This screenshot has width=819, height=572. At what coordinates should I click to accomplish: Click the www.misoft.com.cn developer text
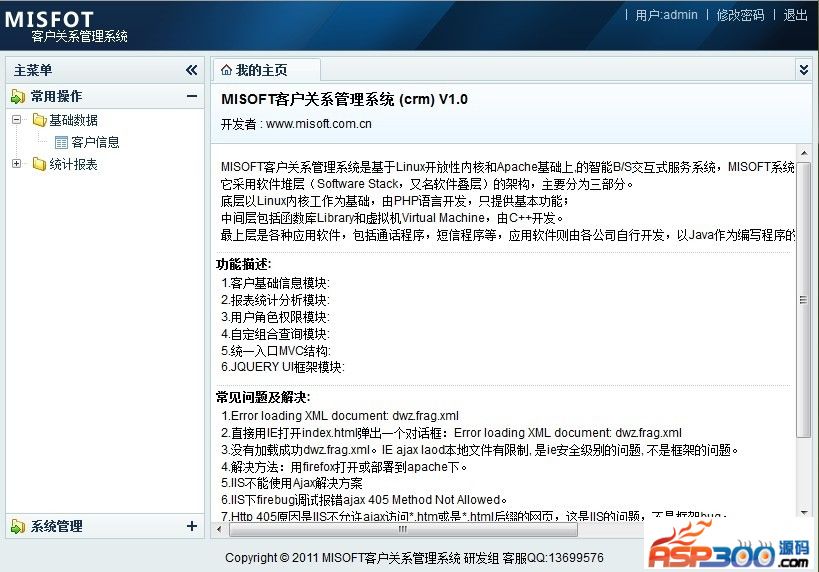coord(319,124)
